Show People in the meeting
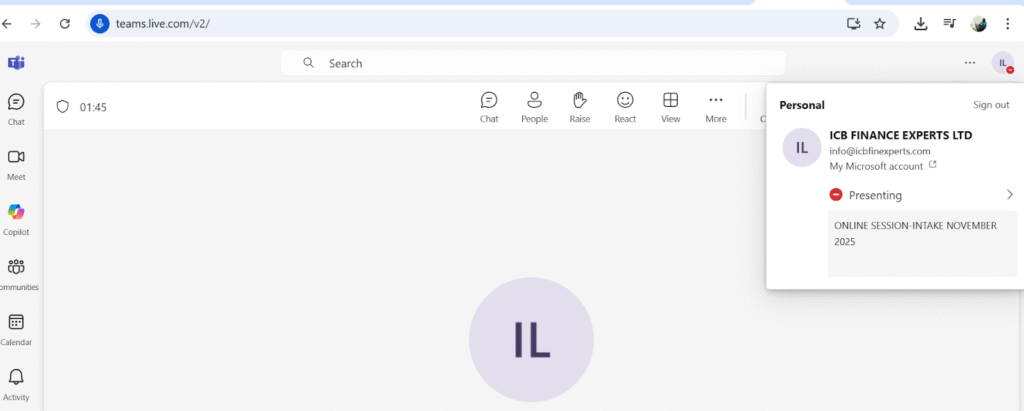 click(534, 107)
